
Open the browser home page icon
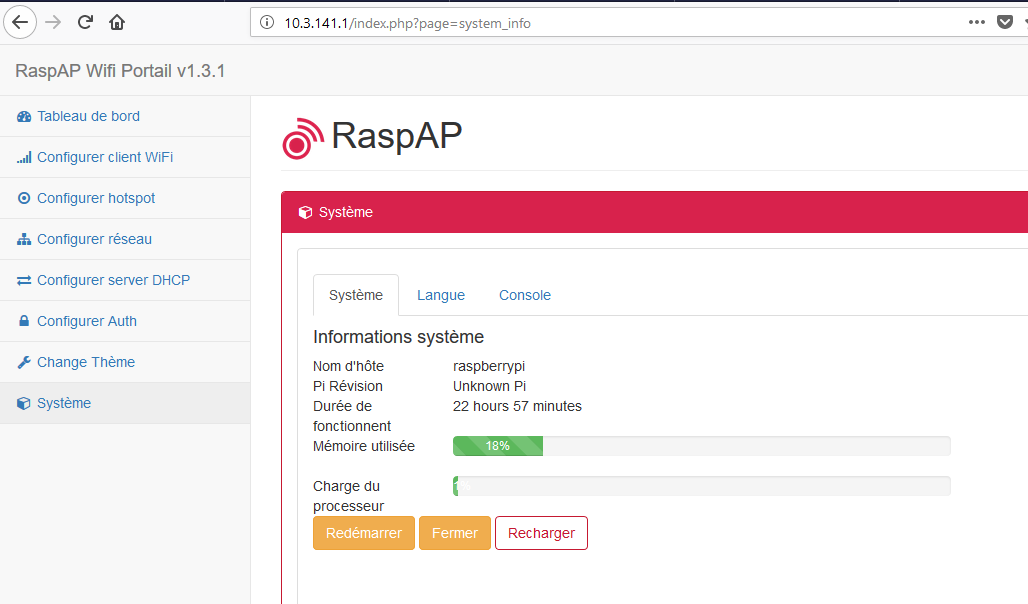pos(117,22)
